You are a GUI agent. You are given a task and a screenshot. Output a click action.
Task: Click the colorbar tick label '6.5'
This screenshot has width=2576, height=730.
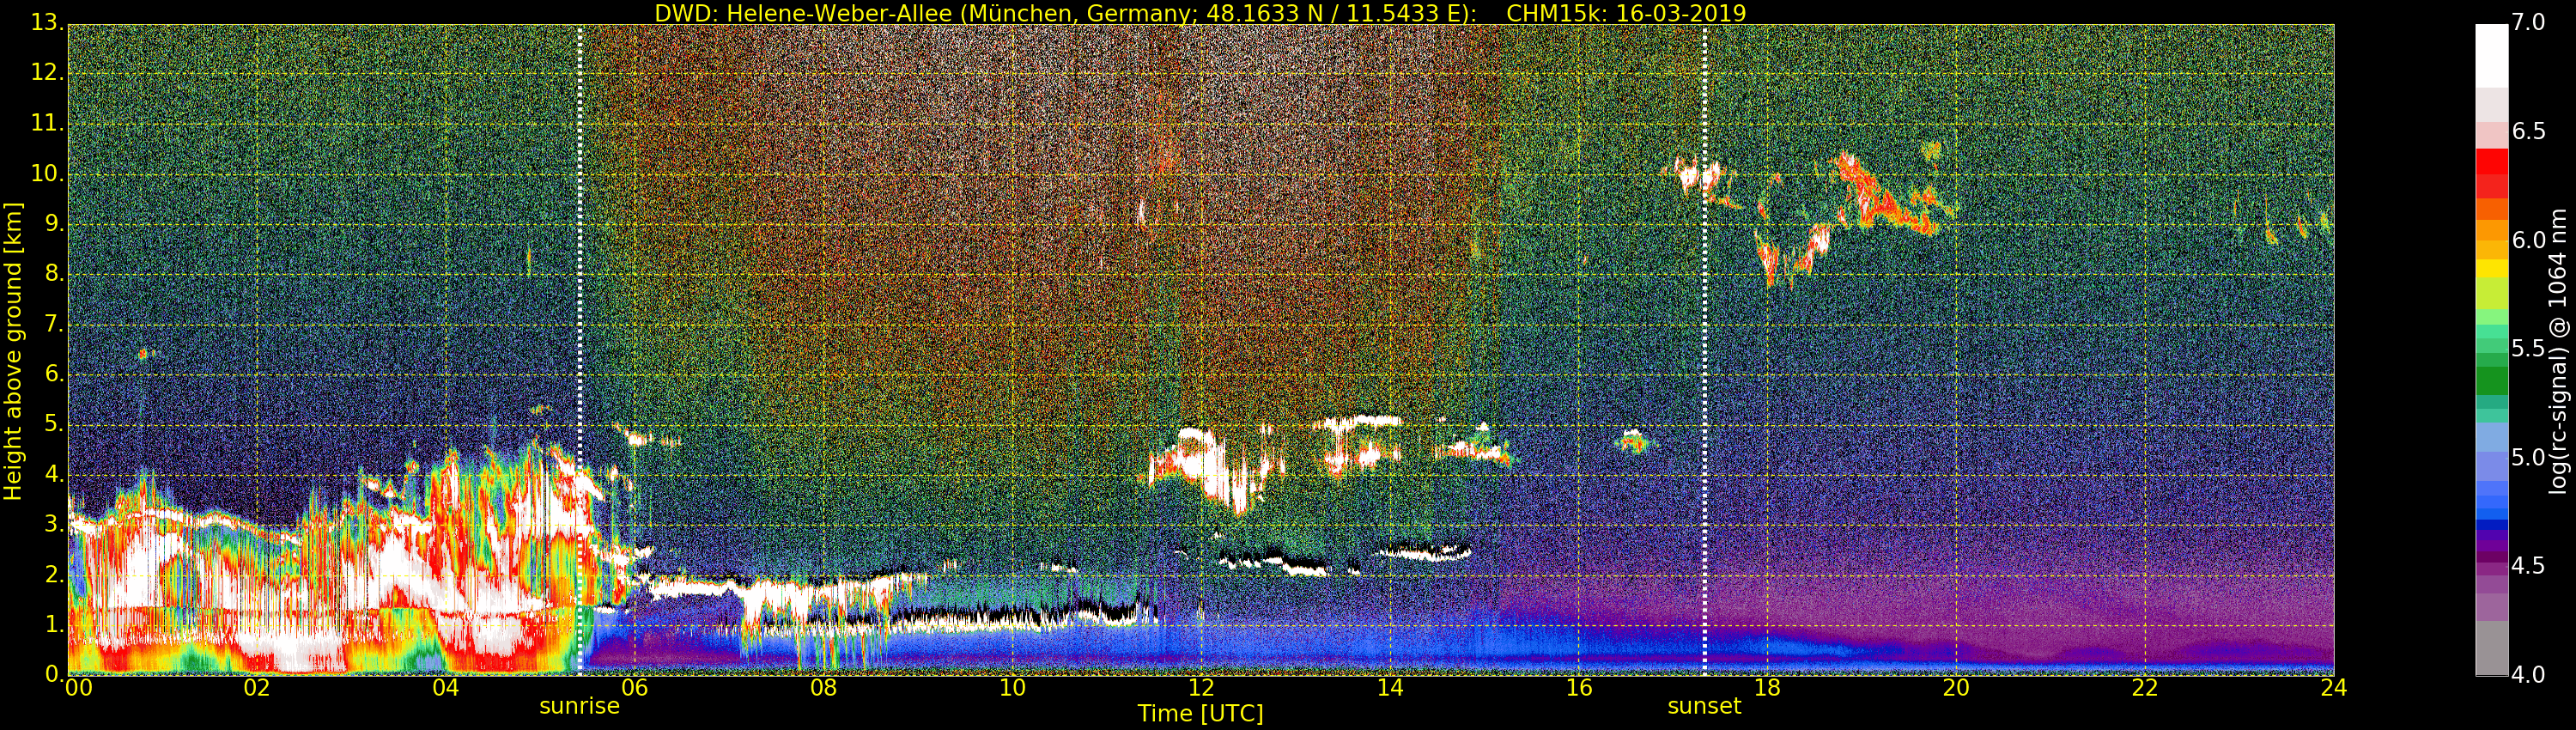(x=2528, y=132)
